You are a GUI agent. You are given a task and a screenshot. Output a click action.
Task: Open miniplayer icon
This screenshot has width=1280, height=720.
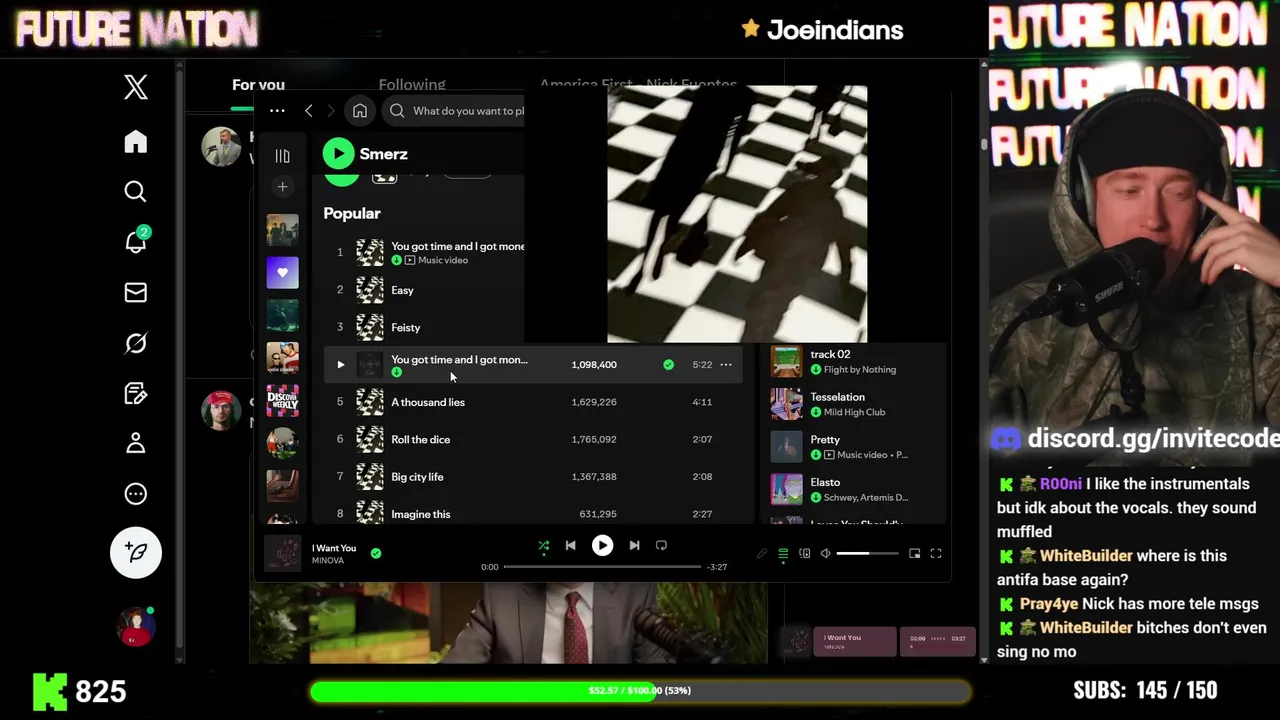(x=914, y=554)
